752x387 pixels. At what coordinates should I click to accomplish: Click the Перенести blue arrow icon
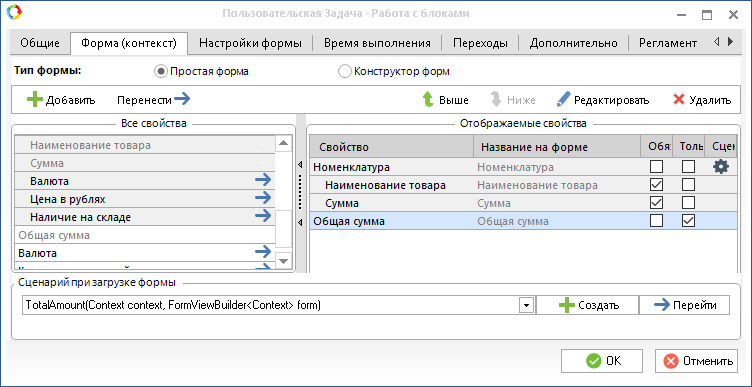click(x=182, y=99)
